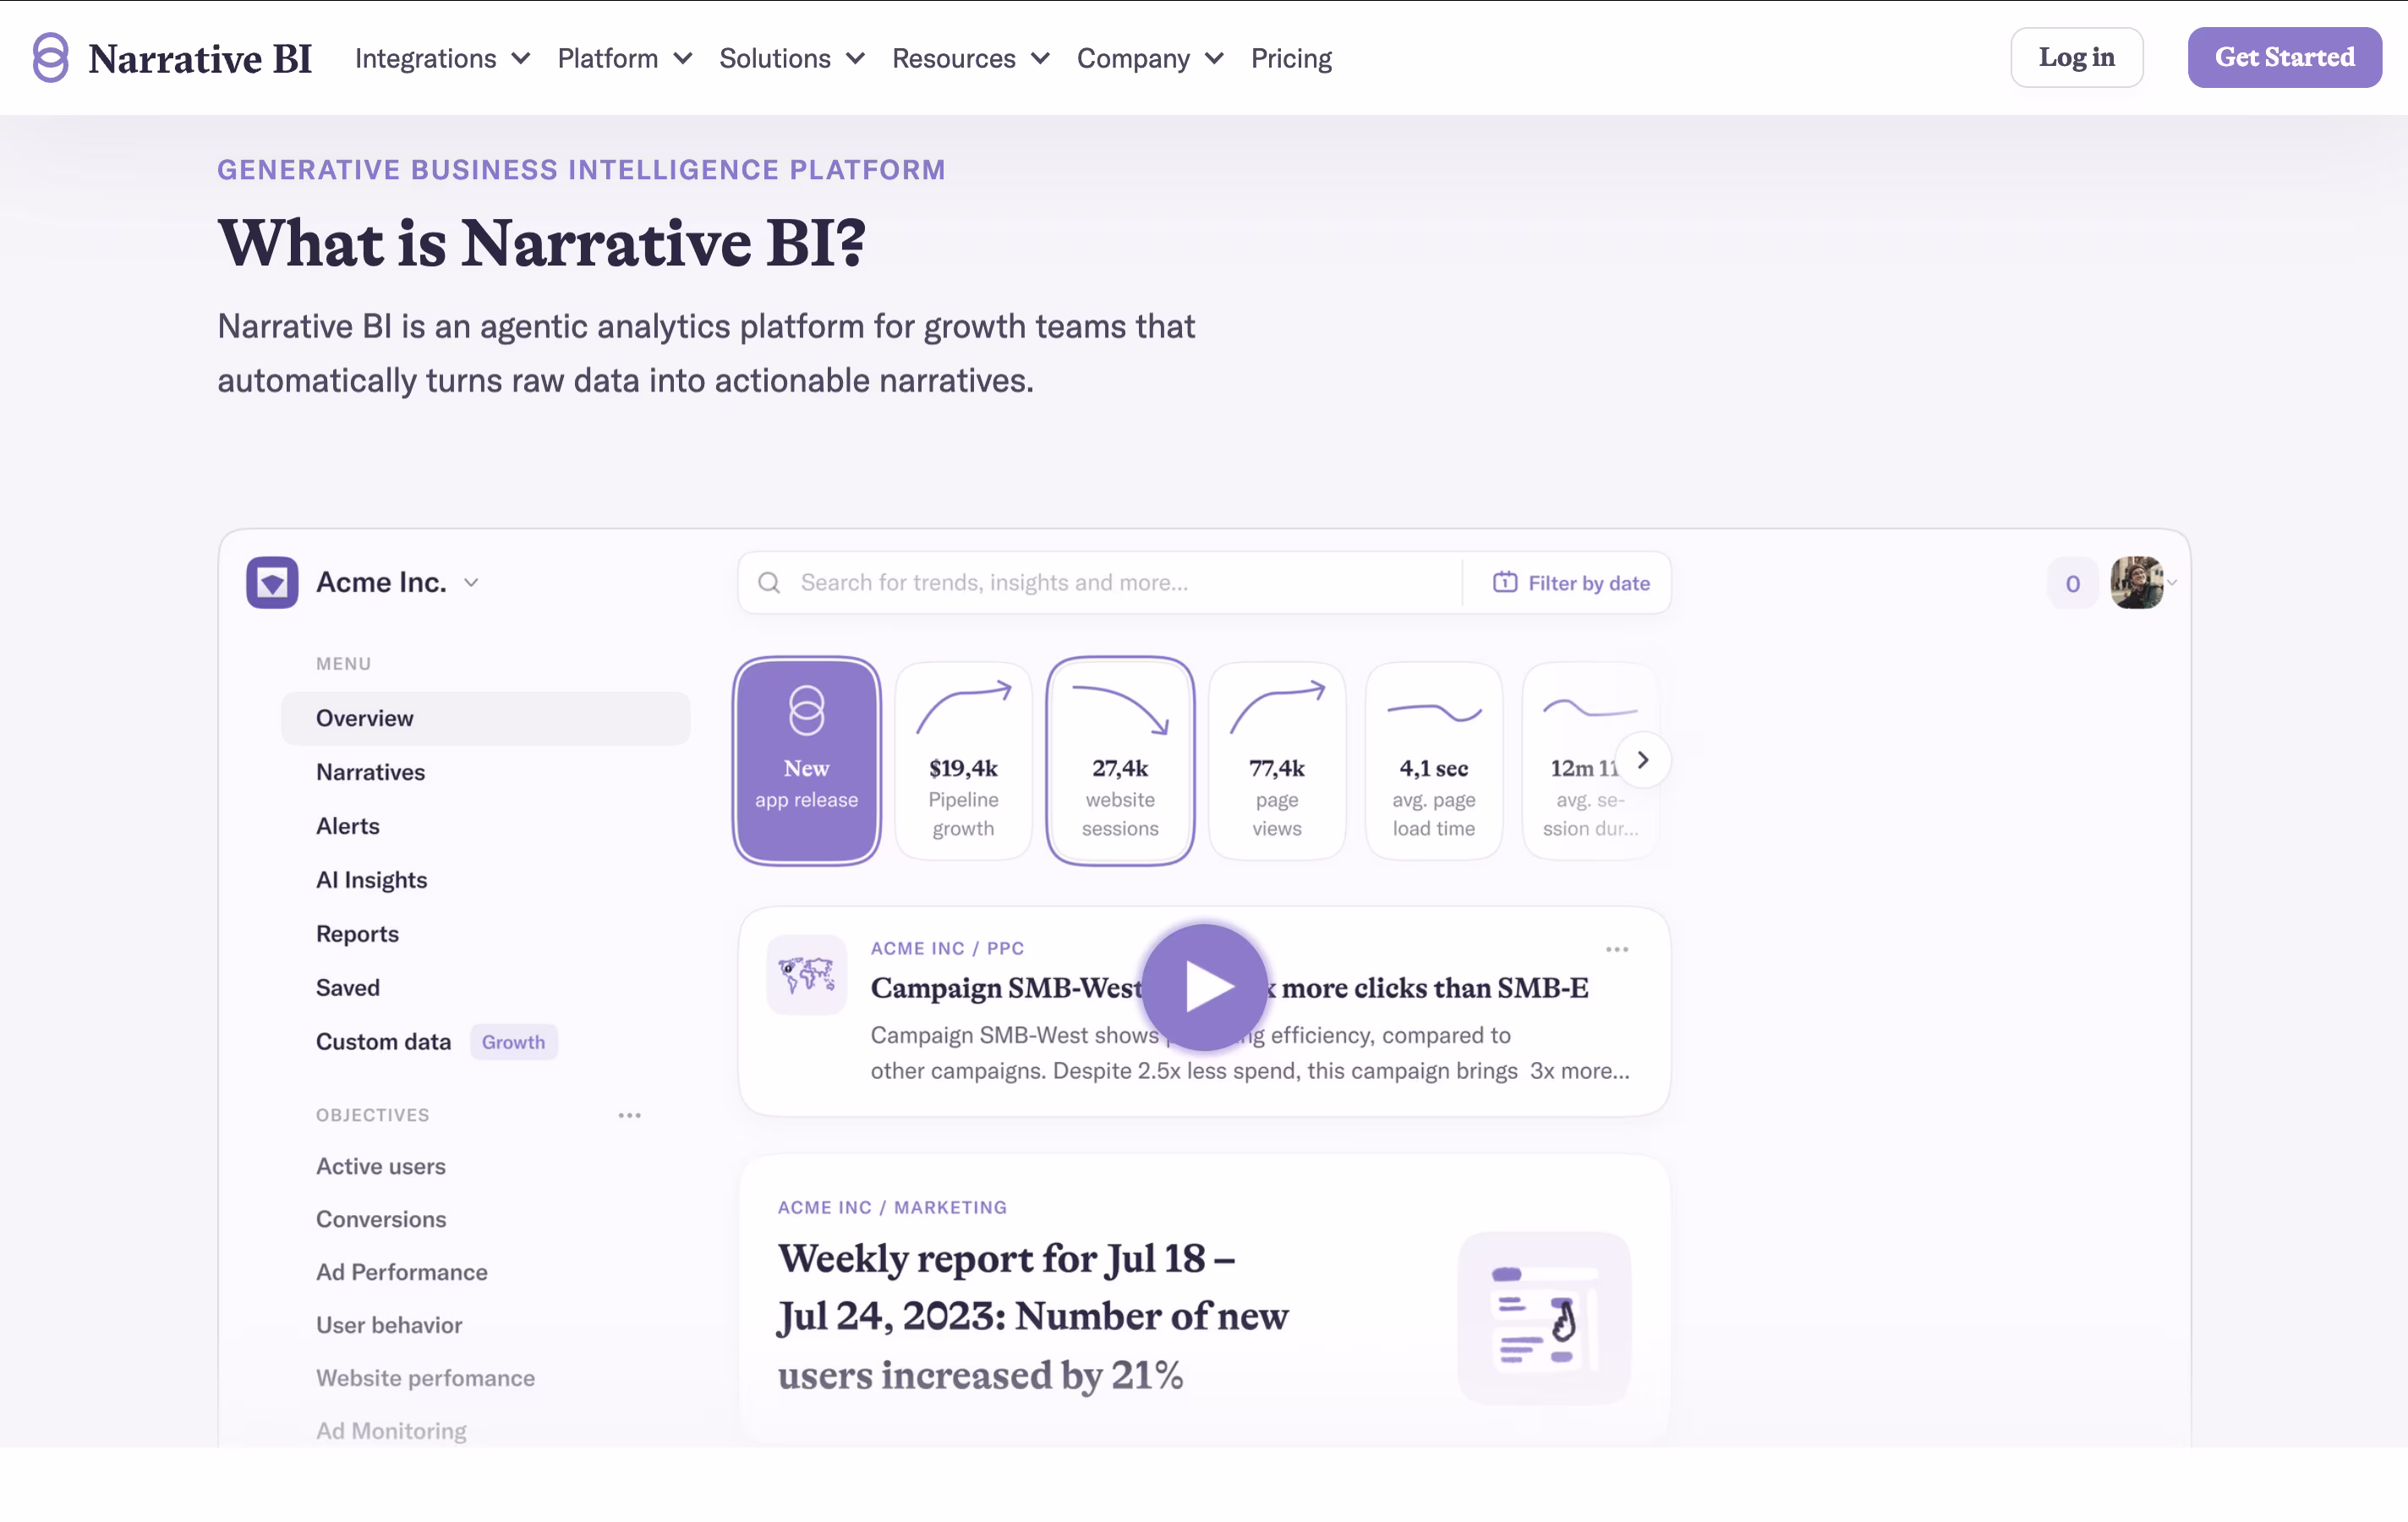Go to AI Insights in sidebar
Screen dimensions: 2408x1522
(371, 880)
